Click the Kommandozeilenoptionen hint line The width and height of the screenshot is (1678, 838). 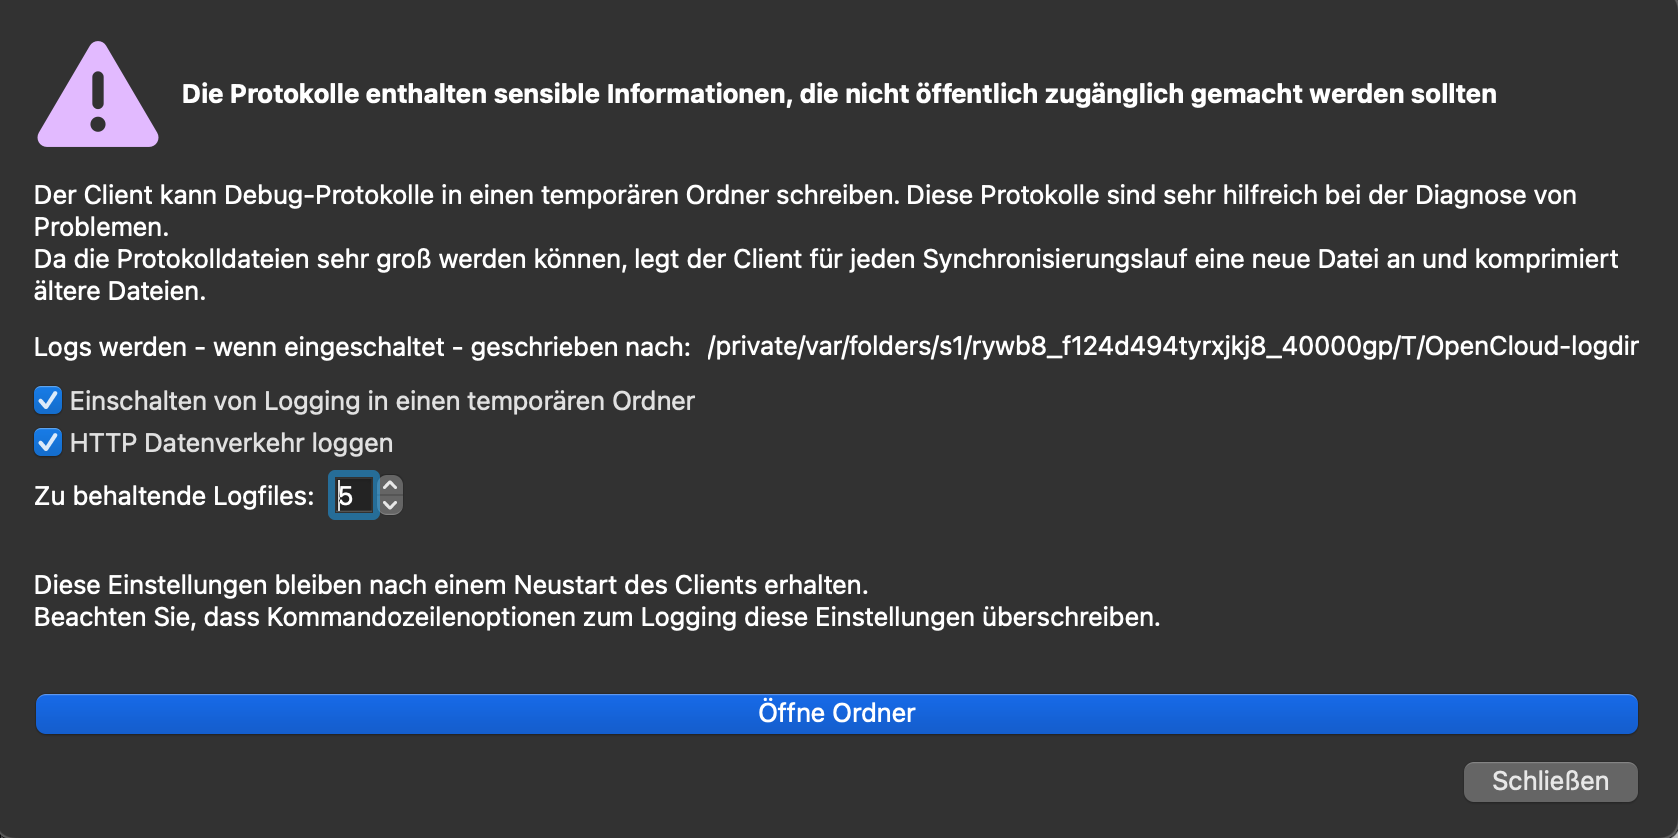(597, 617)
